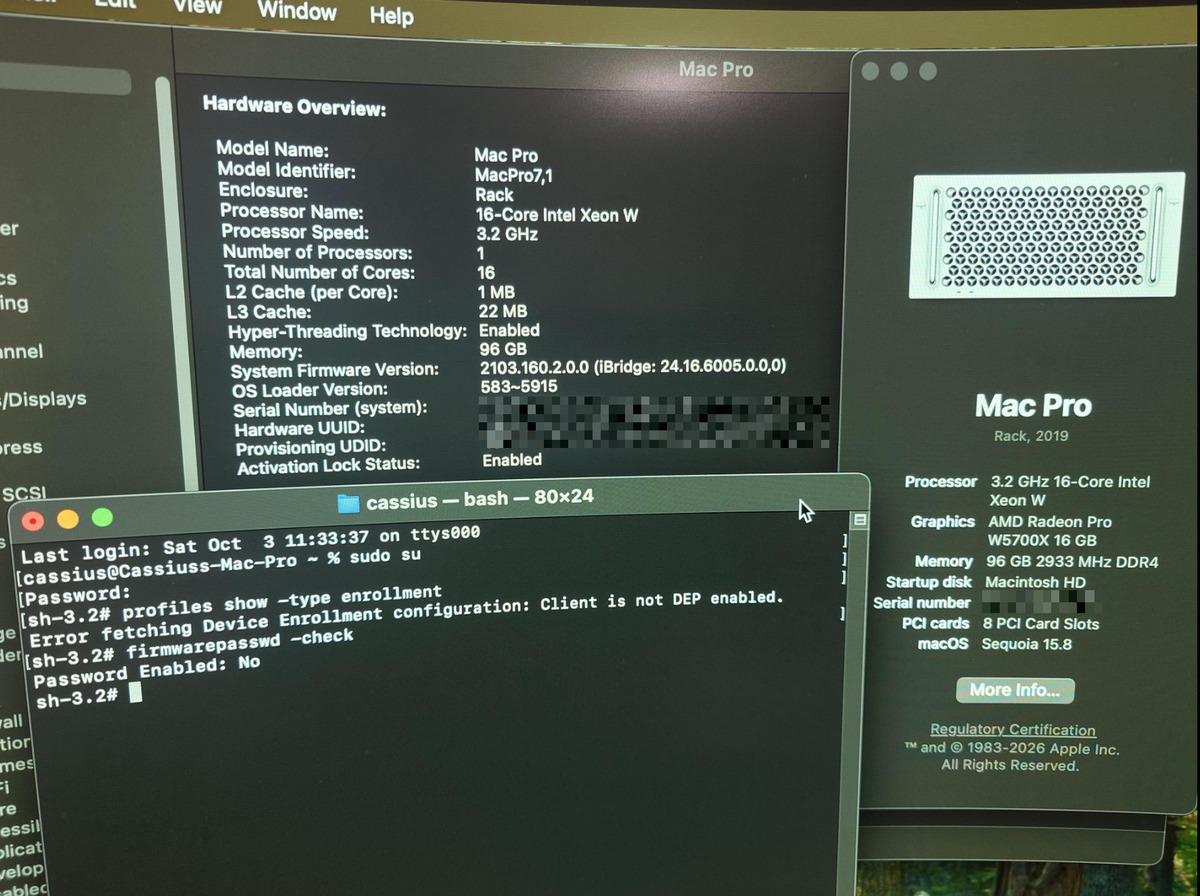Click the Mac Pro rack image
Screen dimensions: 1200x896
pos(1047,235)
